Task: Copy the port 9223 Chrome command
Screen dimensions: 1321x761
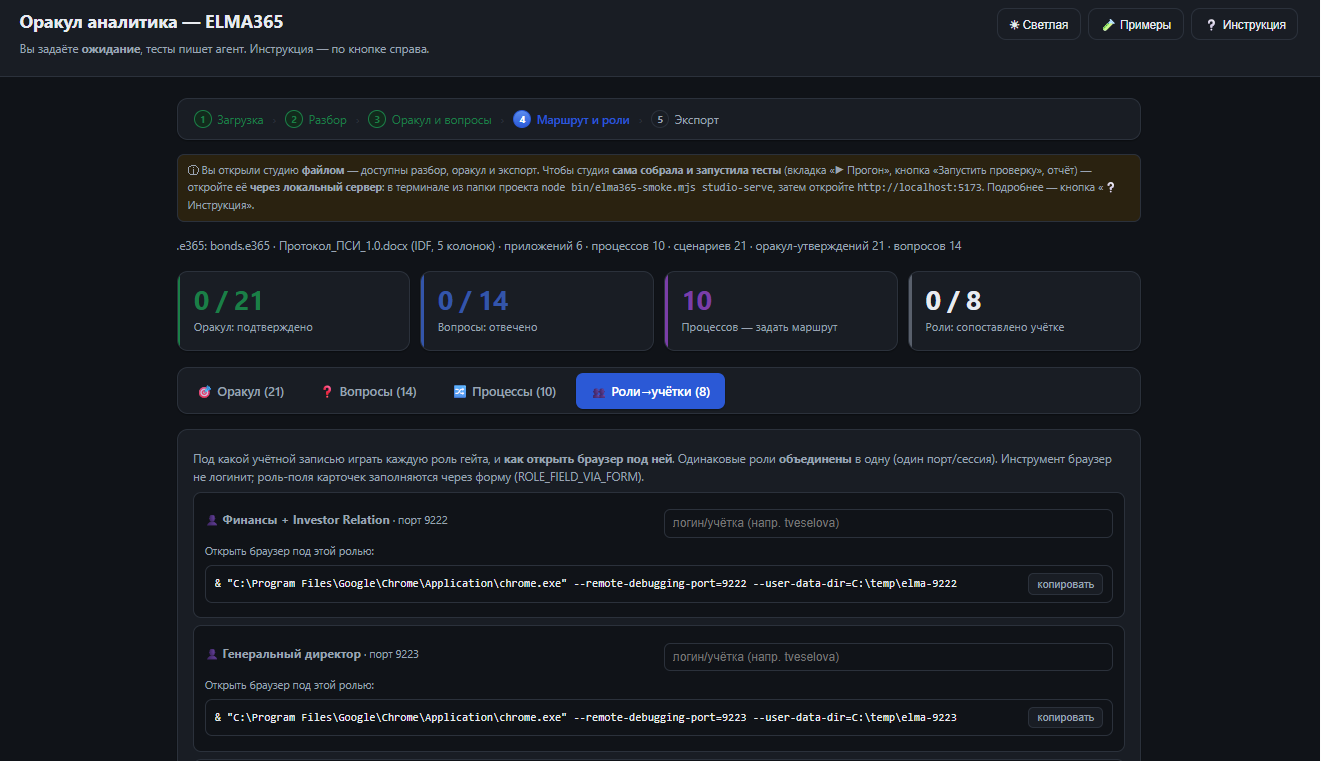Action: [x=1065, y=717]
